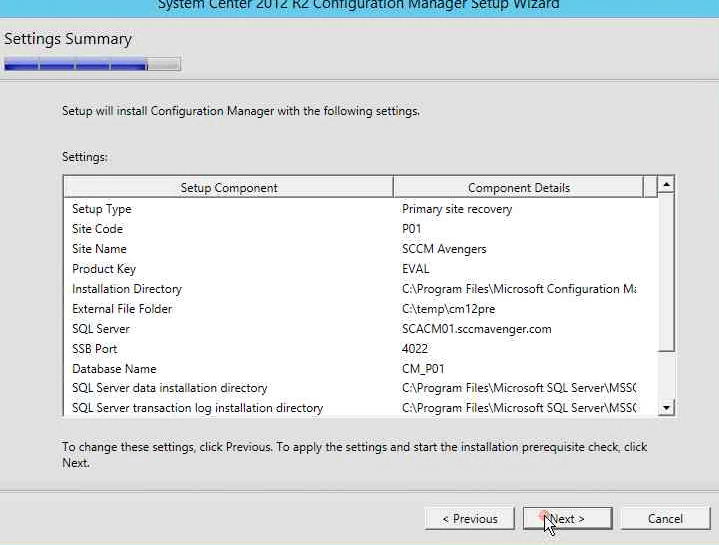Select the SQL Server row
Screen dimensions: 719x545
click(x=360, y=329)
